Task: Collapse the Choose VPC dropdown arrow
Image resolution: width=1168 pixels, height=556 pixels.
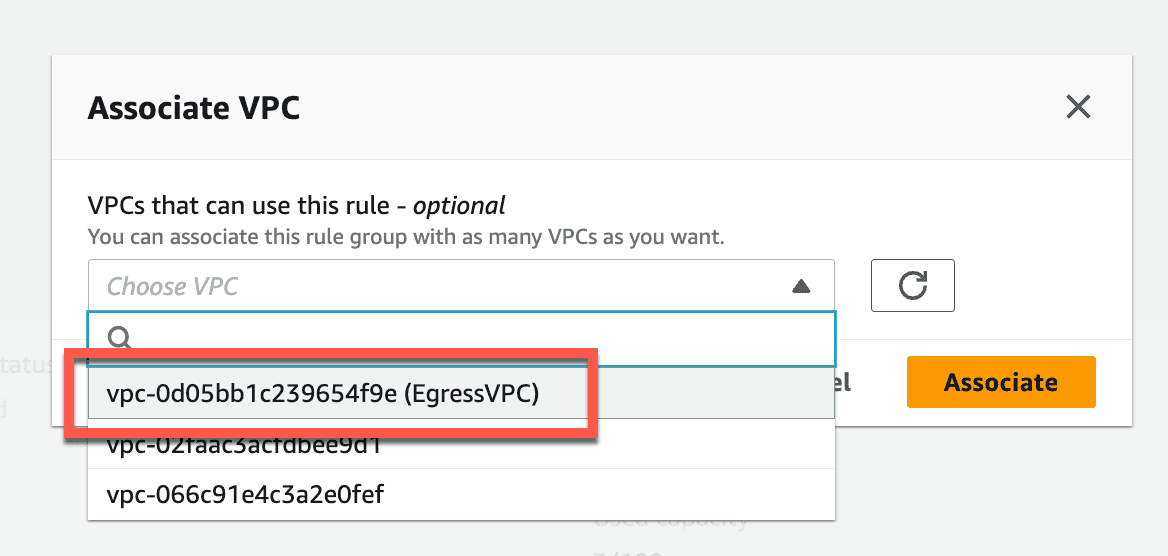Action: tap(801, 286)
